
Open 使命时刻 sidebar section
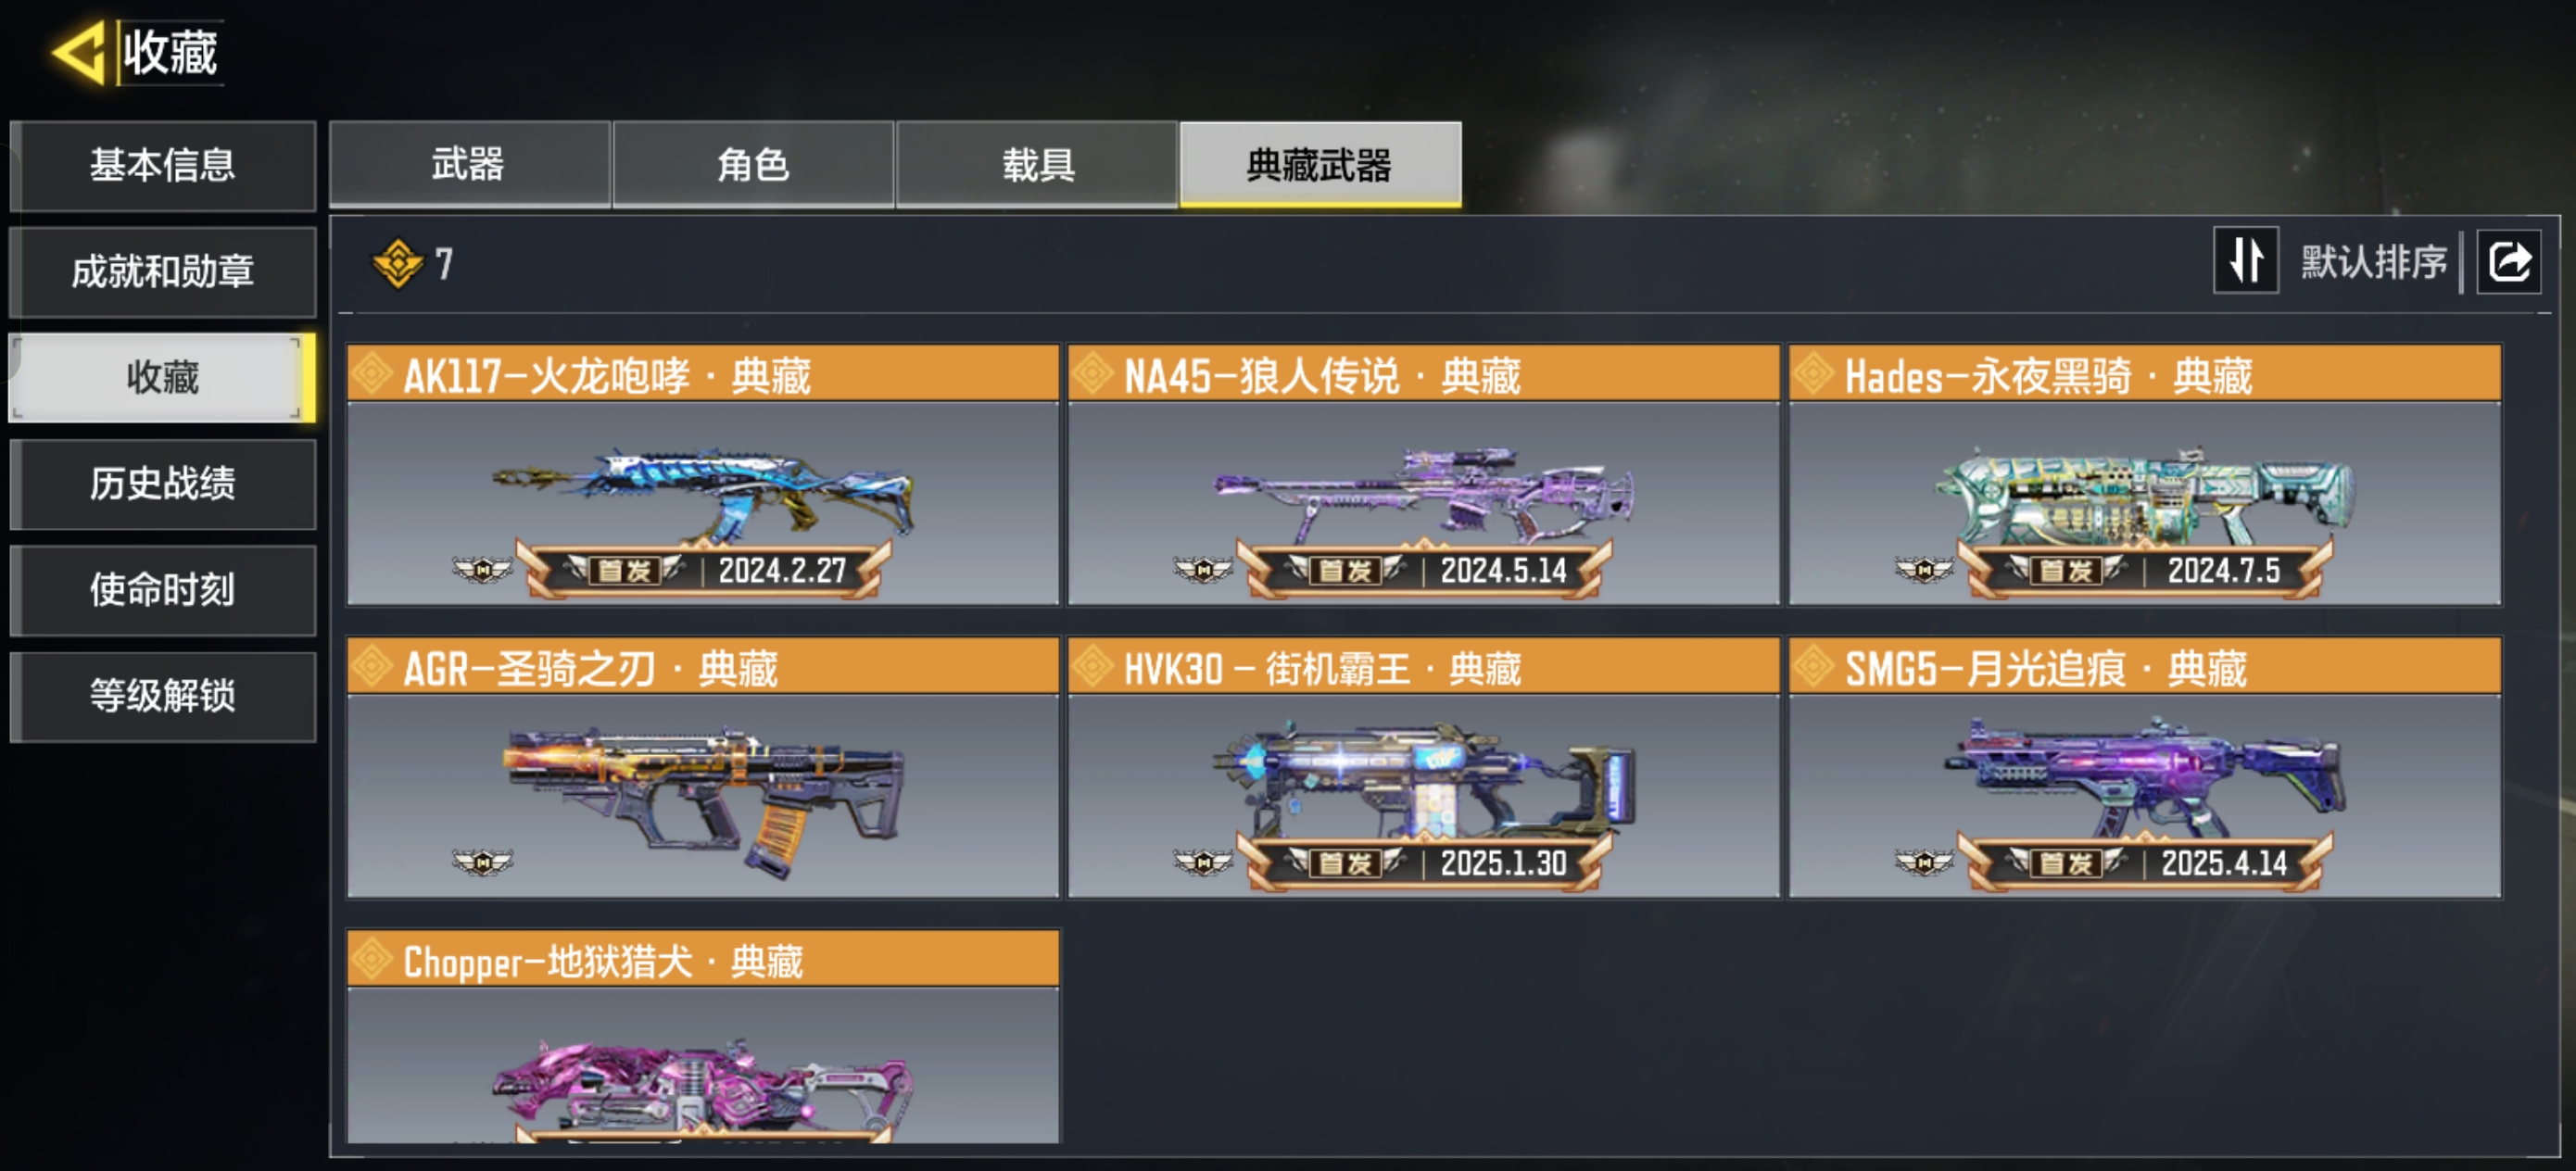pyautogui.click(x=163, y=590)
